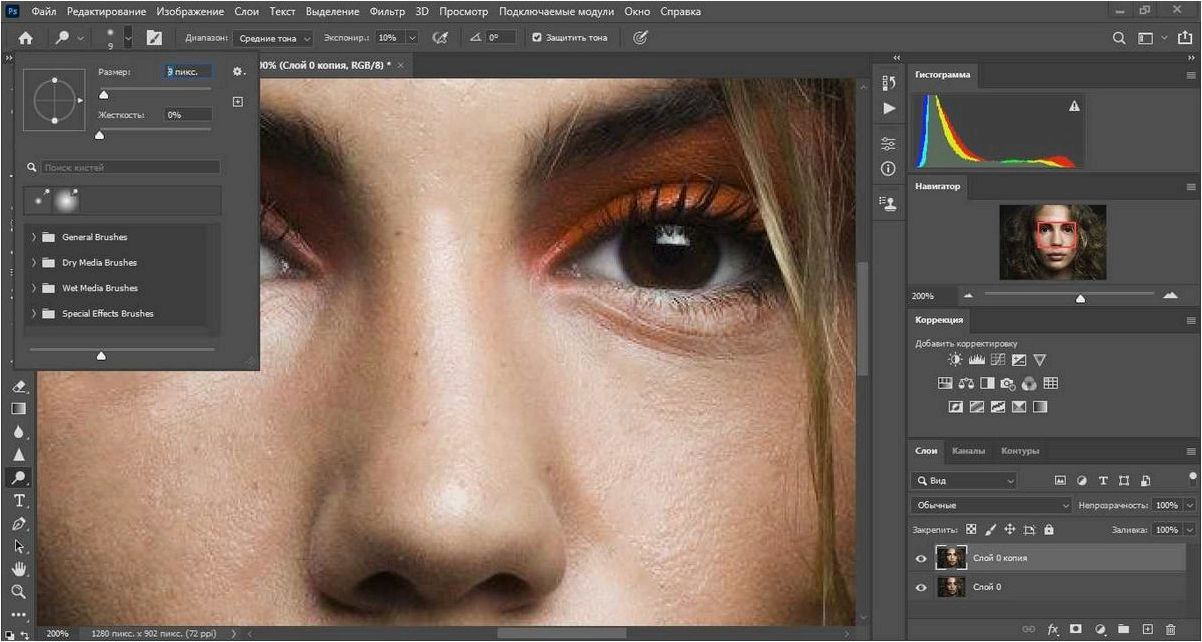Click the Actions play icon in side strip

(x=889, y=108)
